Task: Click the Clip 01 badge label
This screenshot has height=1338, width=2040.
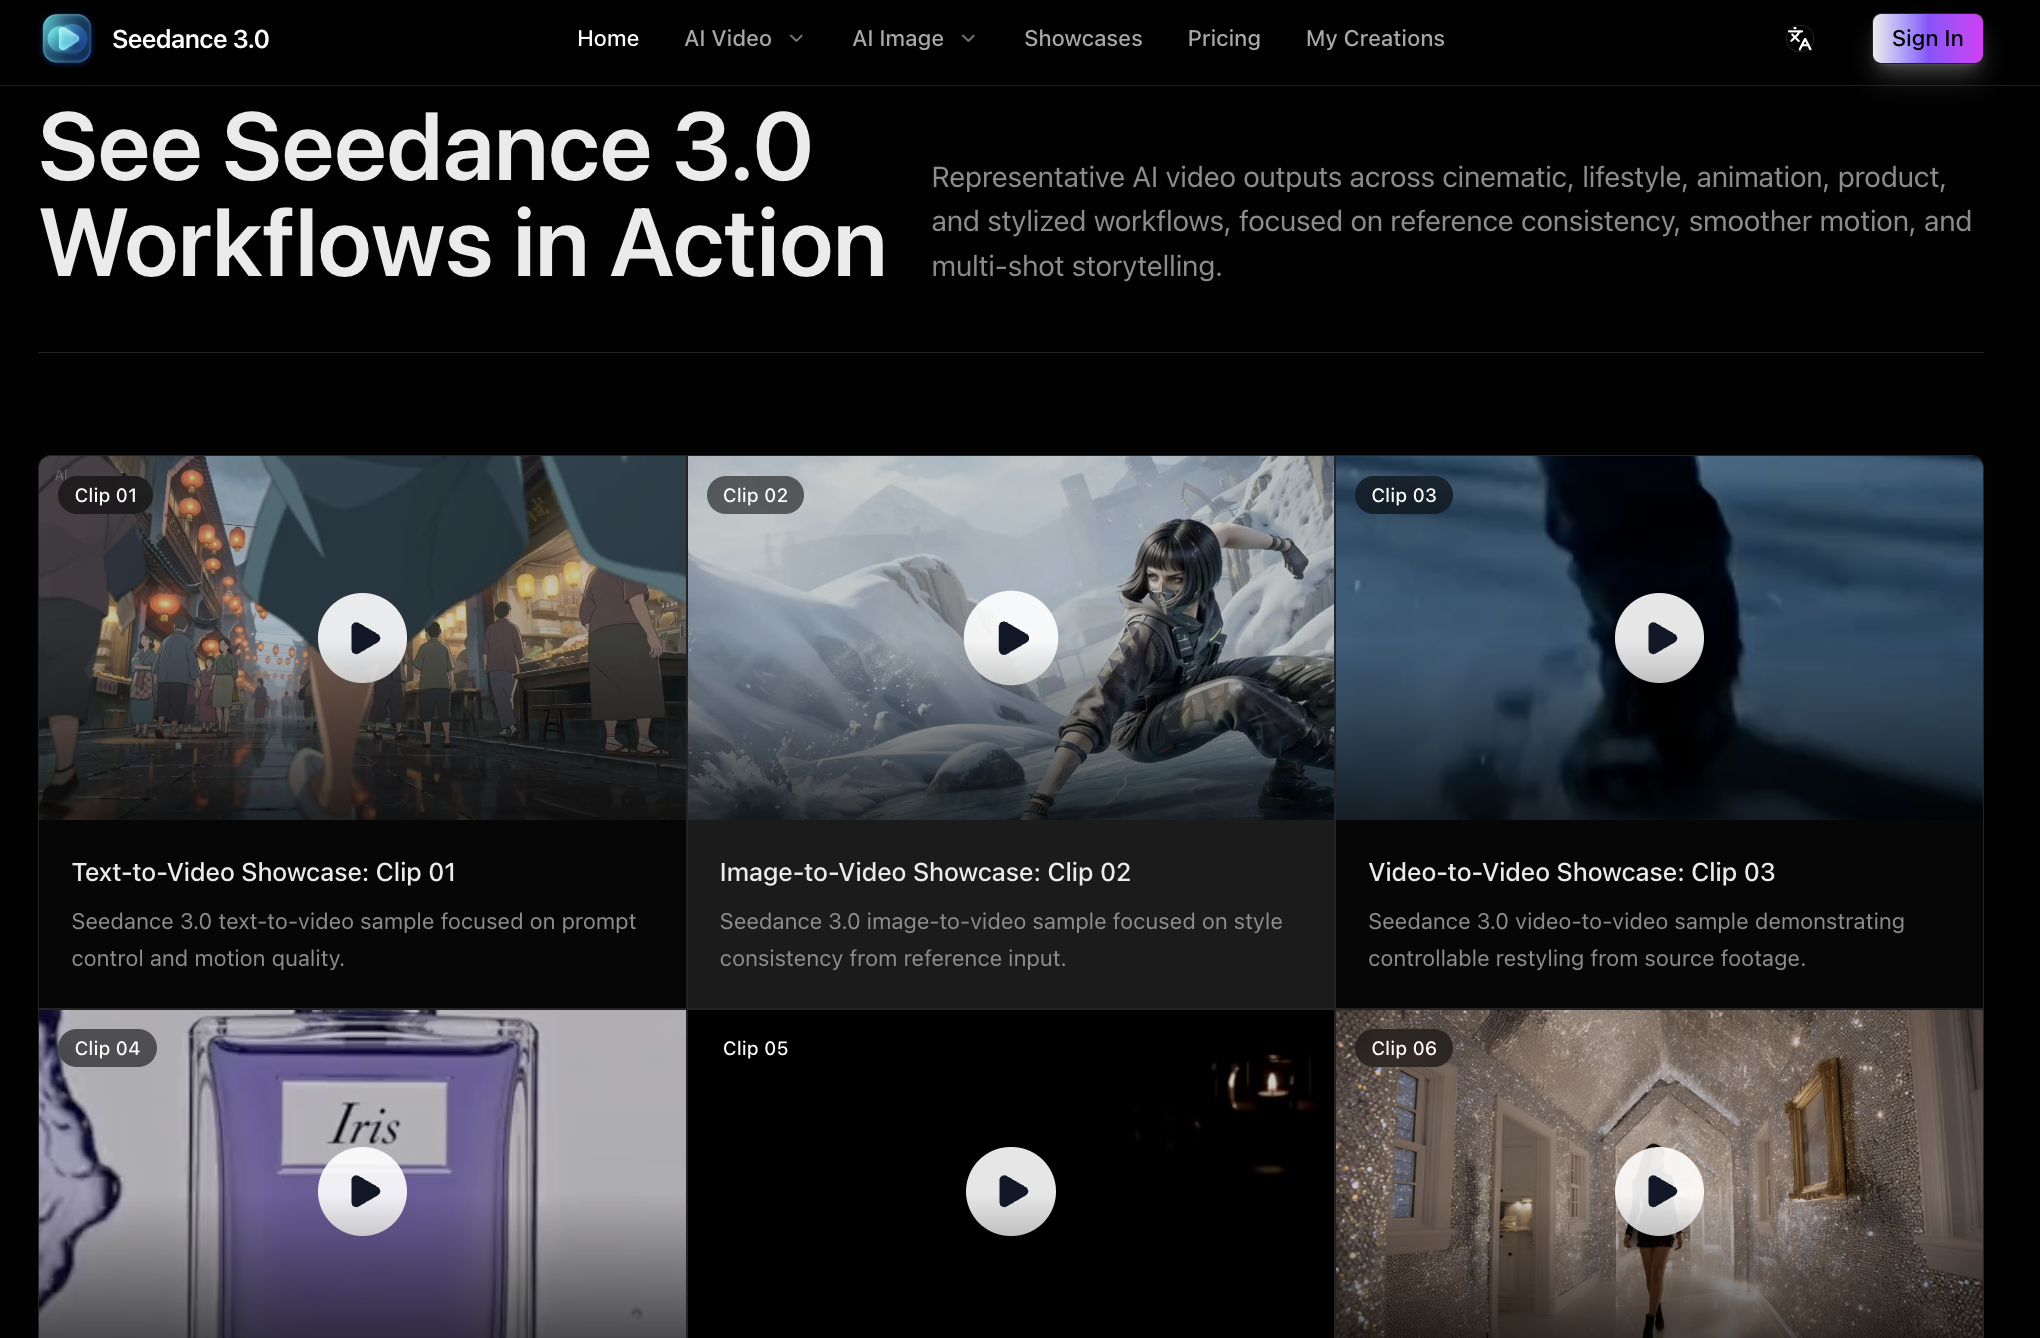Action: 106,495
